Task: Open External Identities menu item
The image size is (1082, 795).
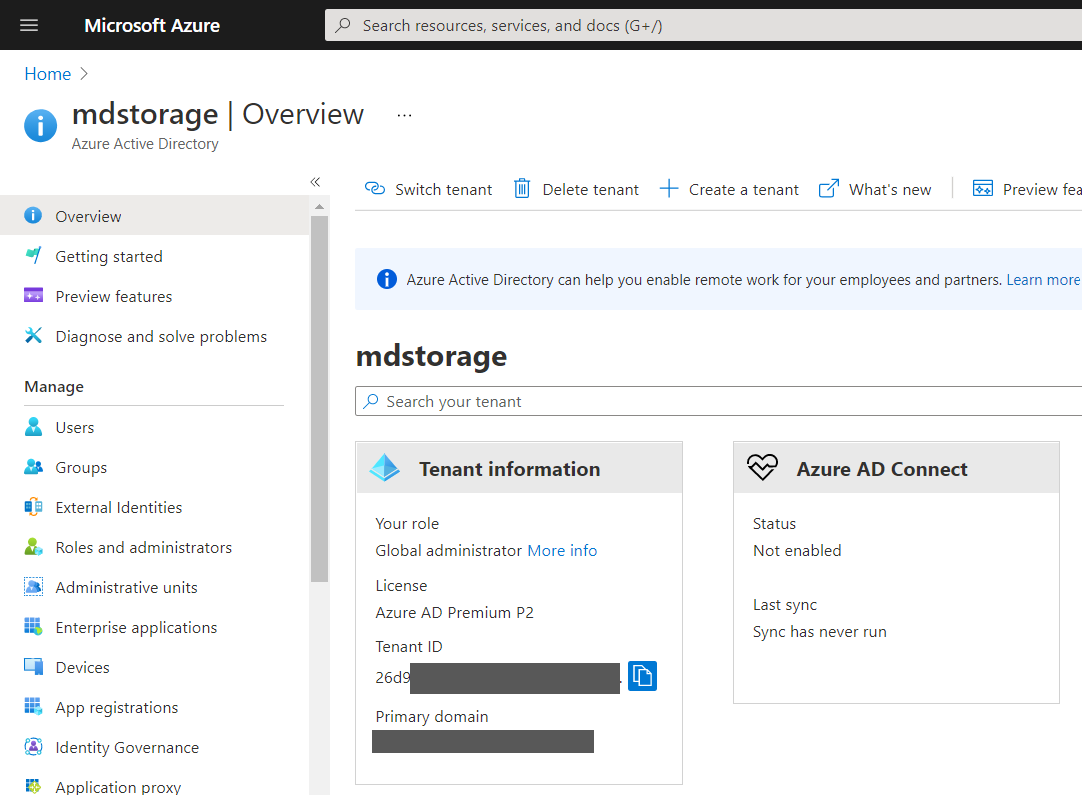Action: (x=155, y=507)
